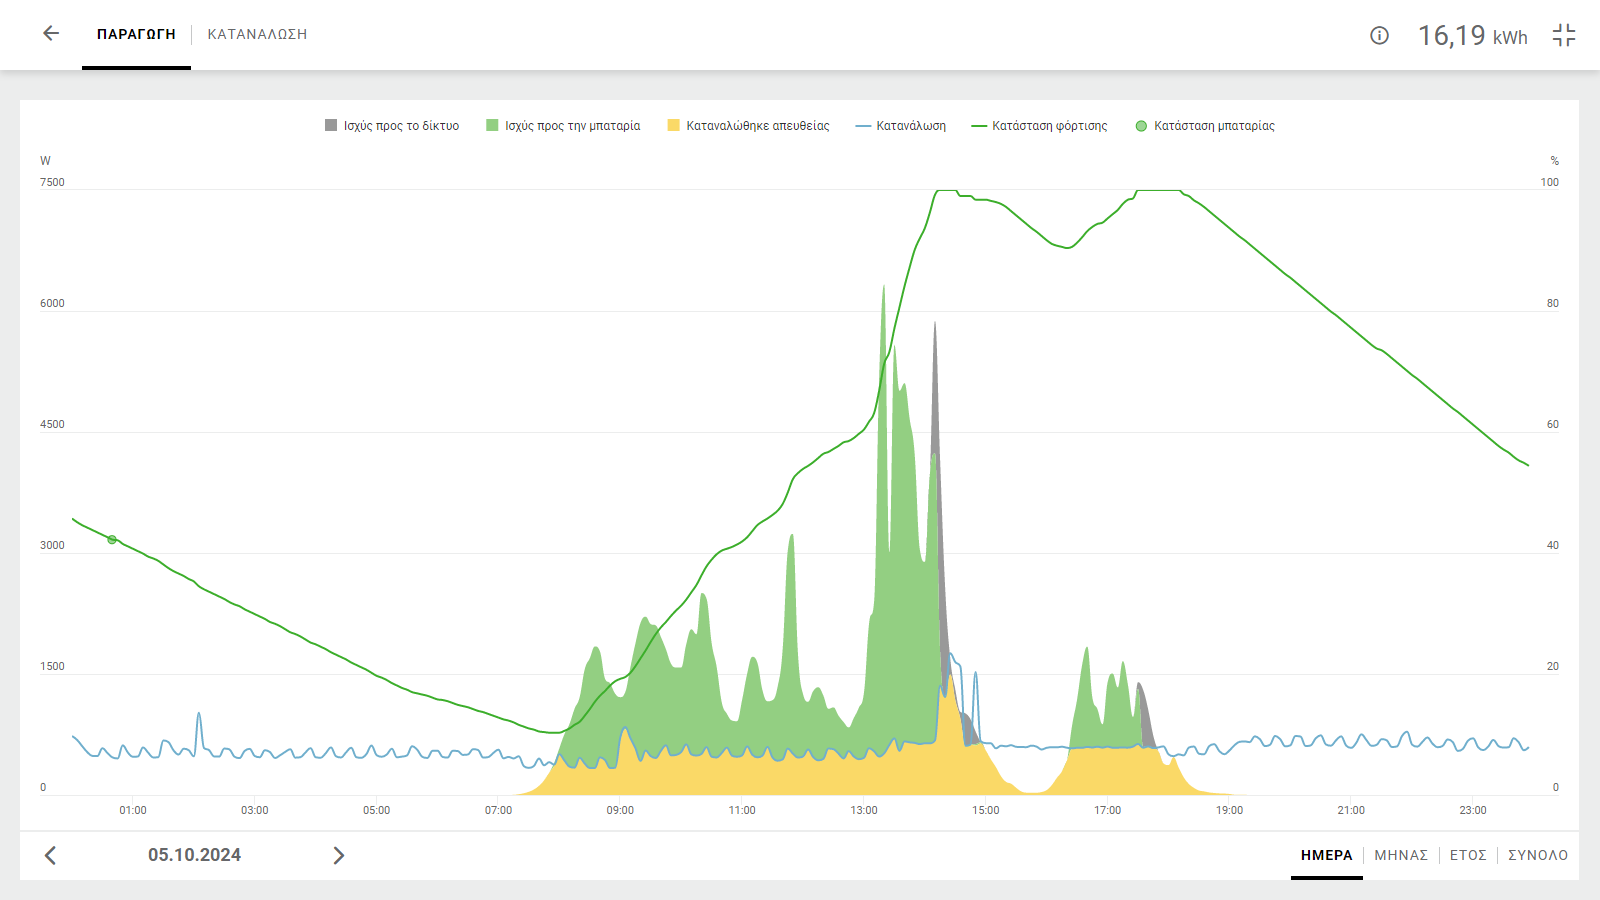Go back using the left arrow icon
The height and width of the screenshot is (900, 1600).
(x=51, y=34)
